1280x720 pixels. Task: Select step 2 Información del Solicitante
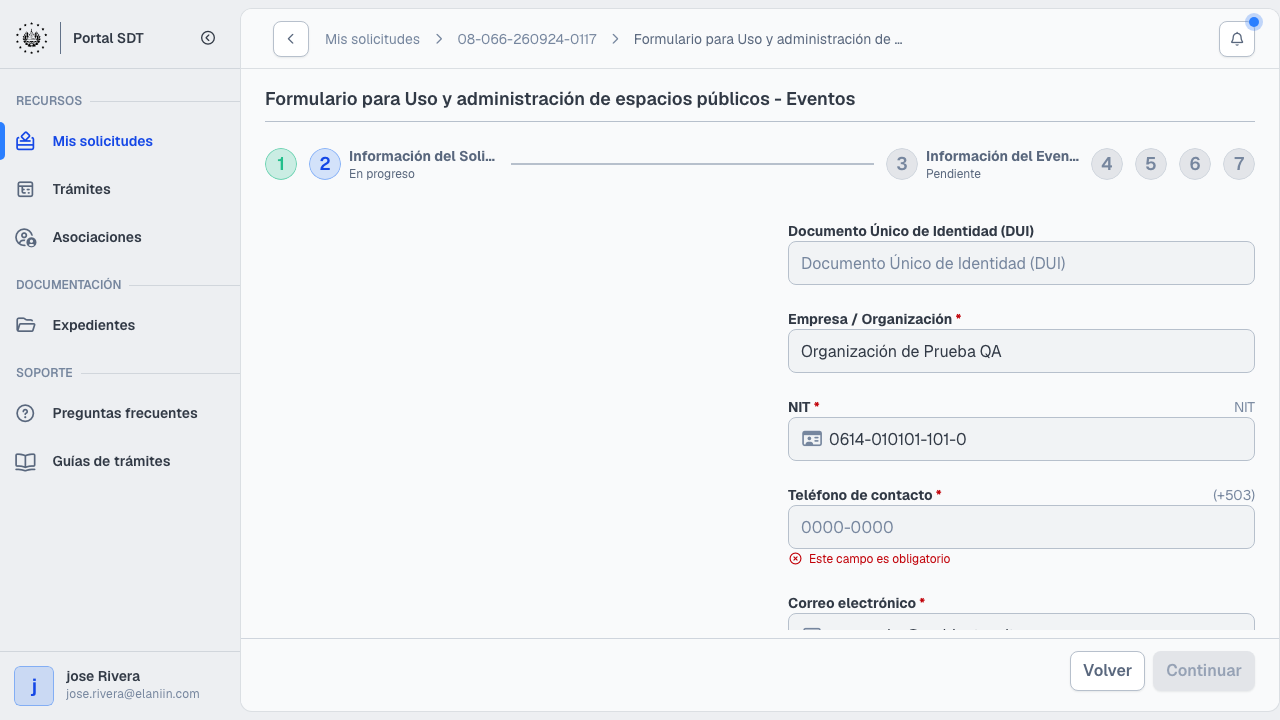(x=325, y=164)
